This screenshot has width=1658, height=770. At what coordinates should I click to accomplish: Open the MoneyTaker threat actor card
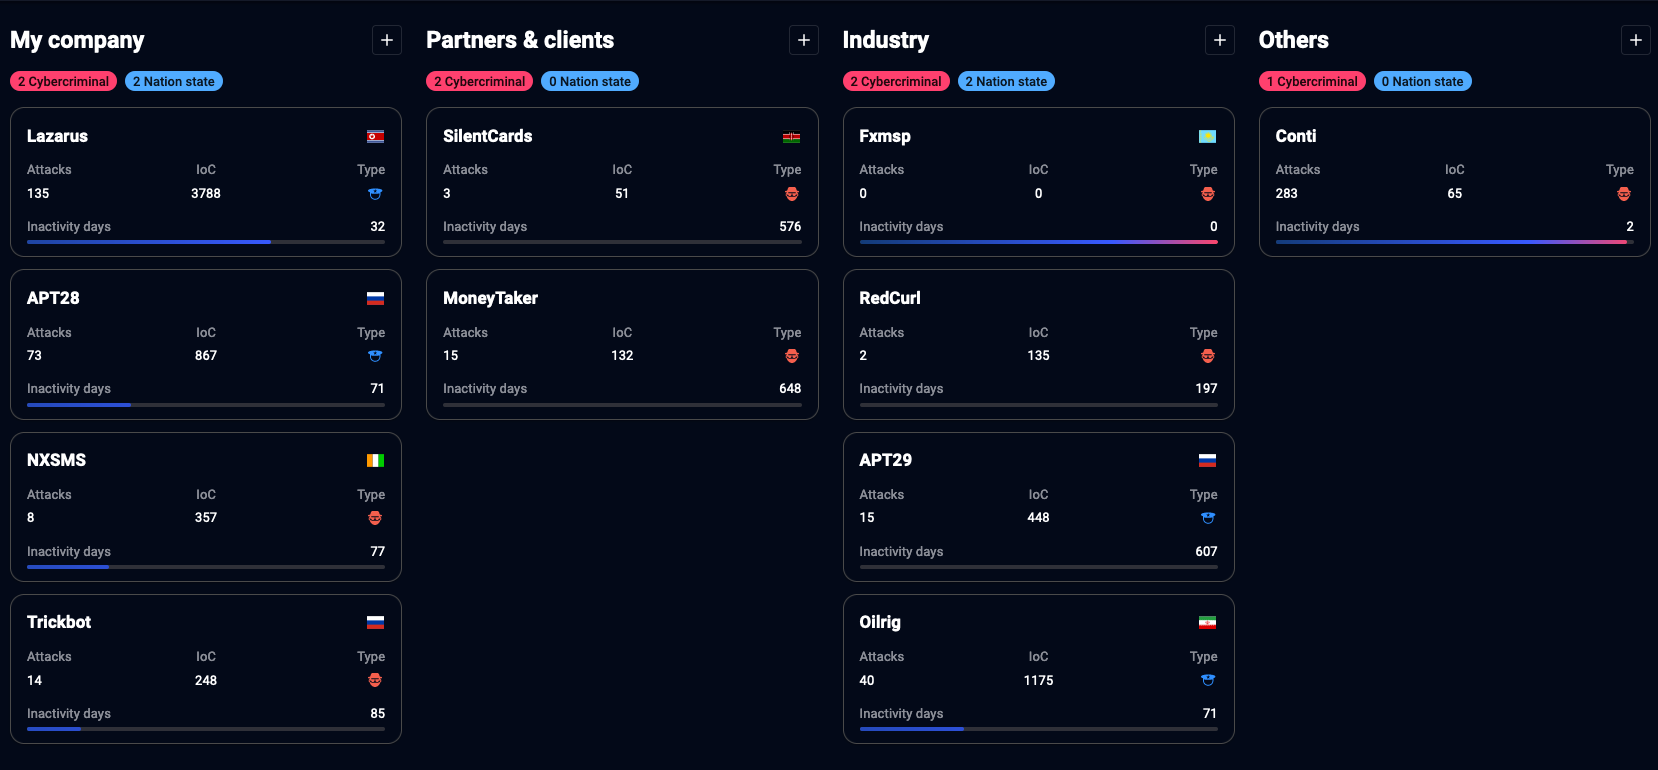coord(490,298)
